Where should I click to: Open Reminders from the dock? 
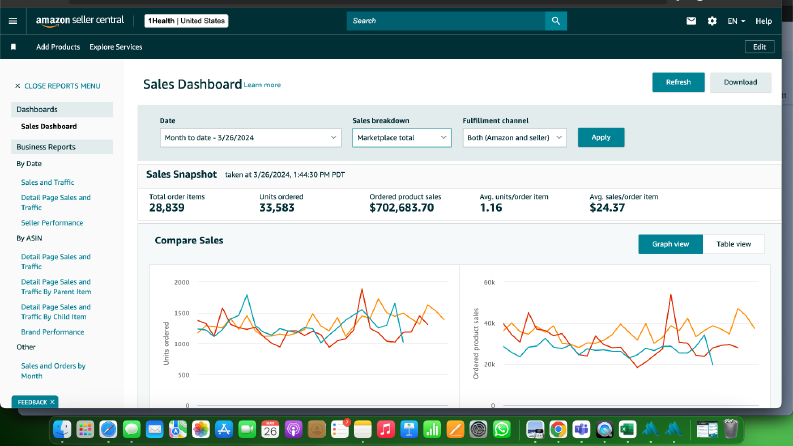[340, 429]
